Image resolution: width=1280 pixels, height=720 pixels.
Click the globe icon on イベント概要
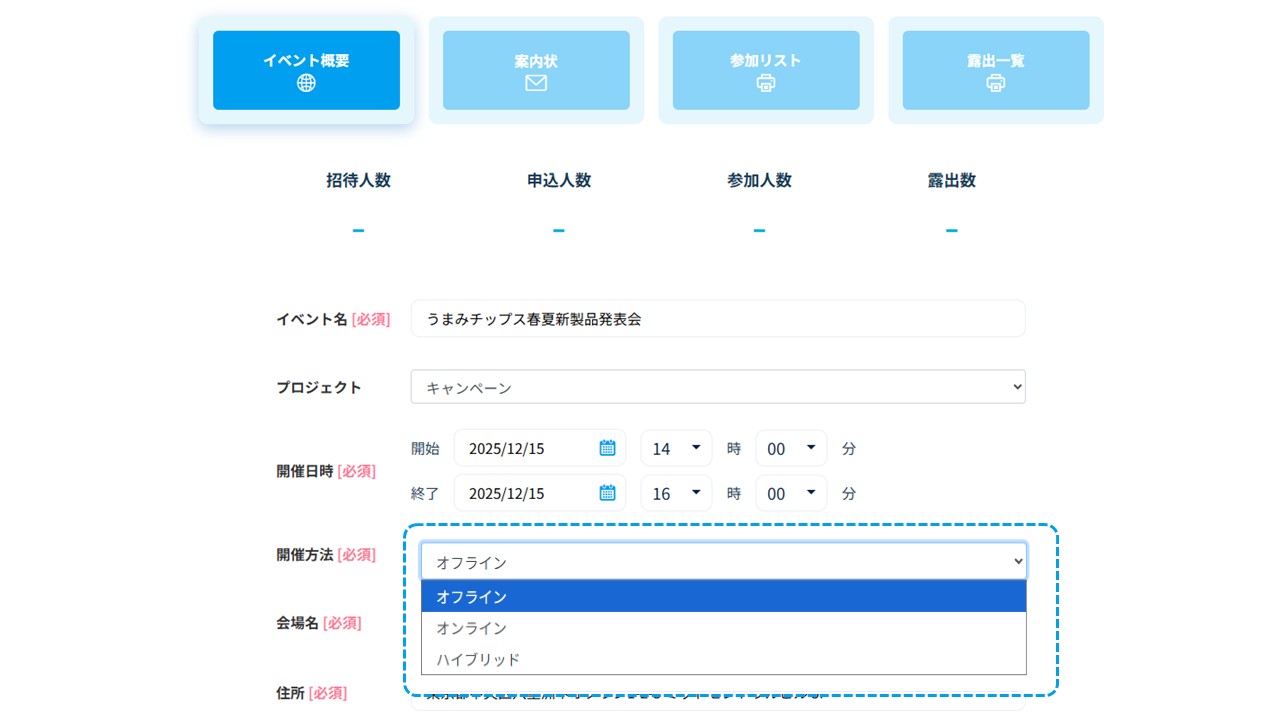point(306,83)
